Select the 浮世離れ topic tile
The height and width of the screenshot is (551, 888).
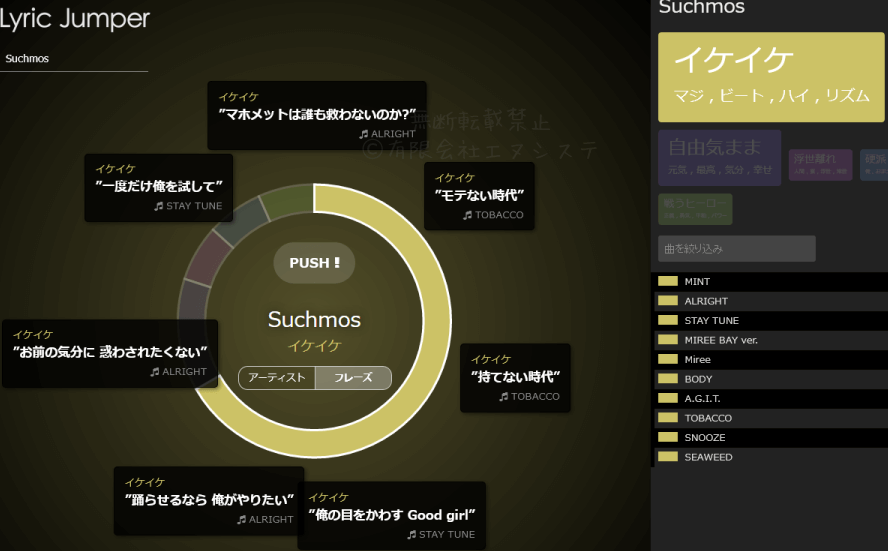pos(820,165)
